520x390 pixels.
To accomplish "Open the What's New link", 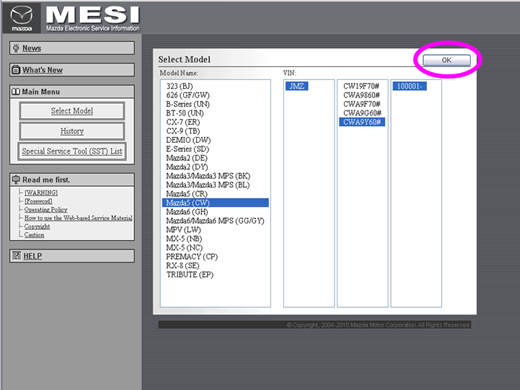I will click(42, 70).
